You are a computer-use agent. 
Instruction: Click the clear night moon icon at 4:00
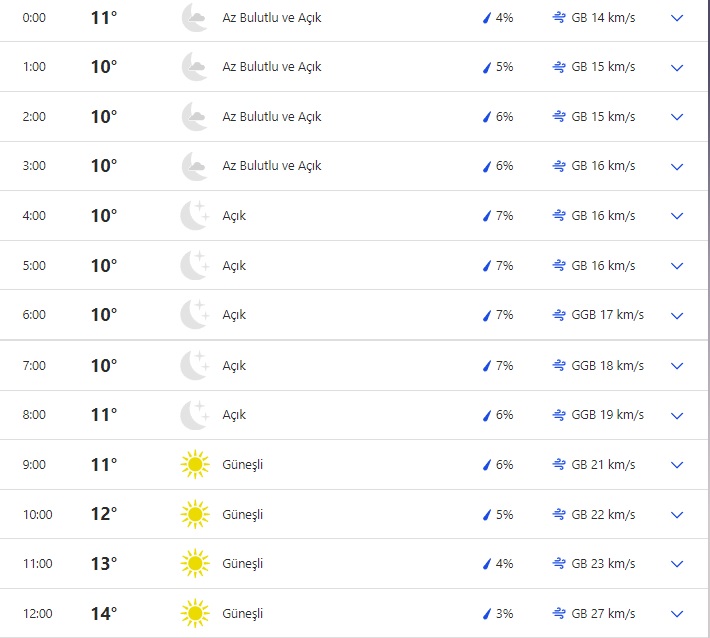pyautogui.click(x=194, y=216)
